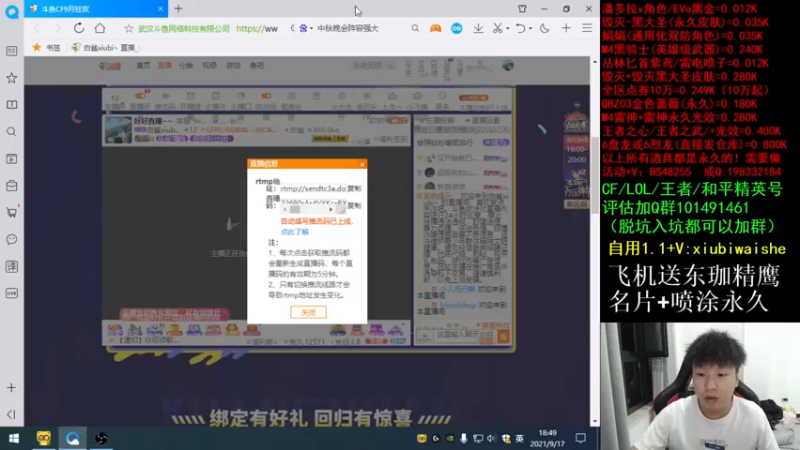Screen dimensions: 800x450
Task: Add a sidebar app with plus
Action: (11, 388)
